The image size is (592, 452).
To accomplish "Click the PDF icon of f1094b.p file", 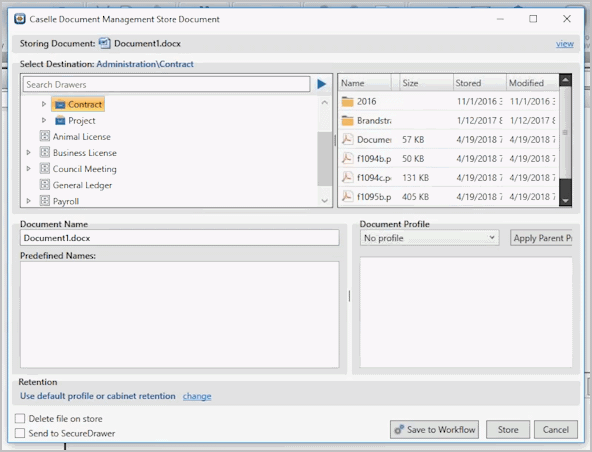I will click(347, 158).
